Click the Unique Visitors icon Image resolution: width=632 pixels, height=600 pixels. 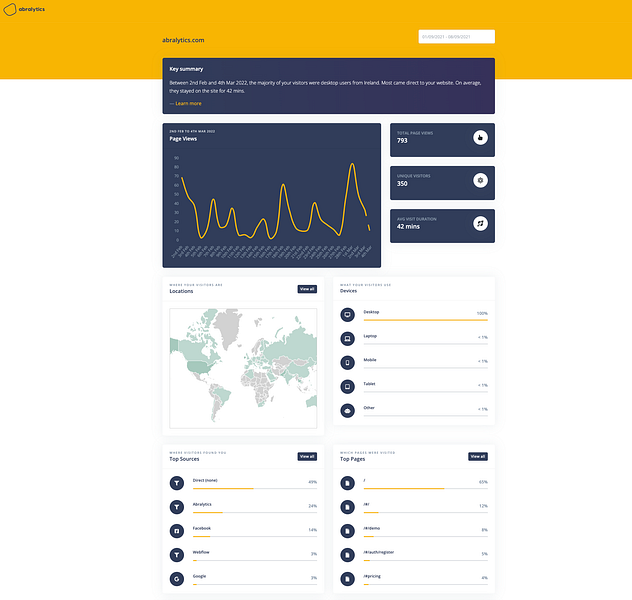480,181
